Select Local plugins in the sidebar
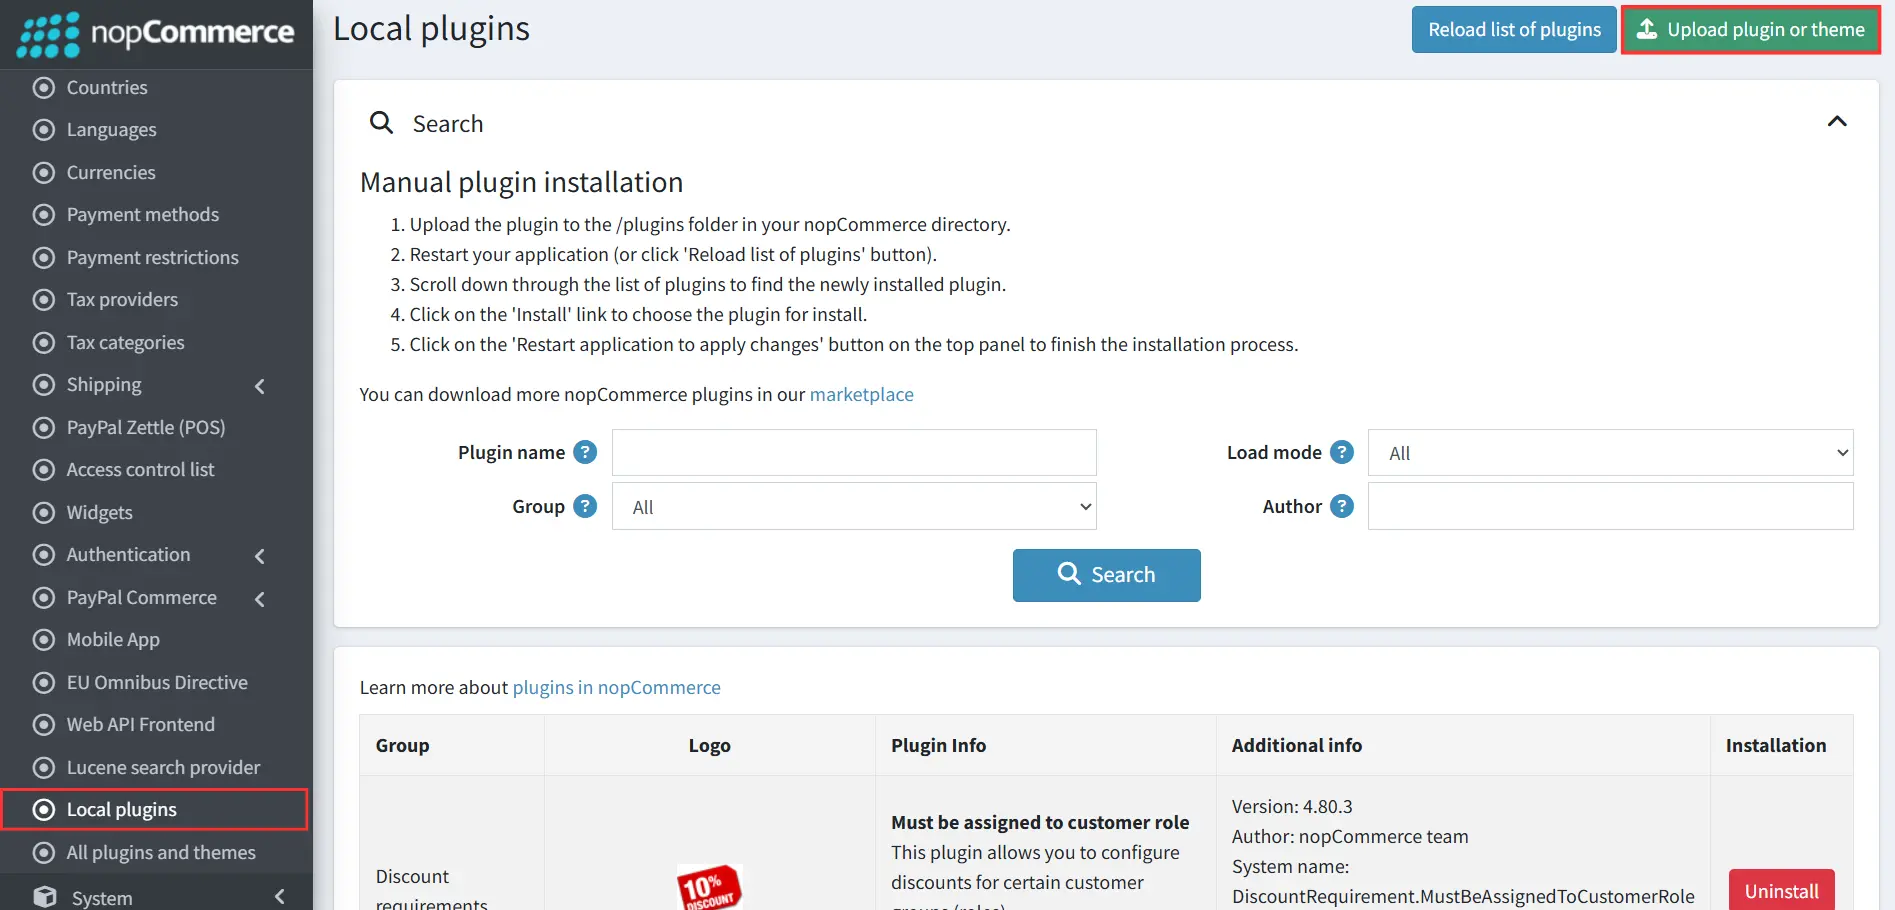1895x910 pixels. [121, 809]
